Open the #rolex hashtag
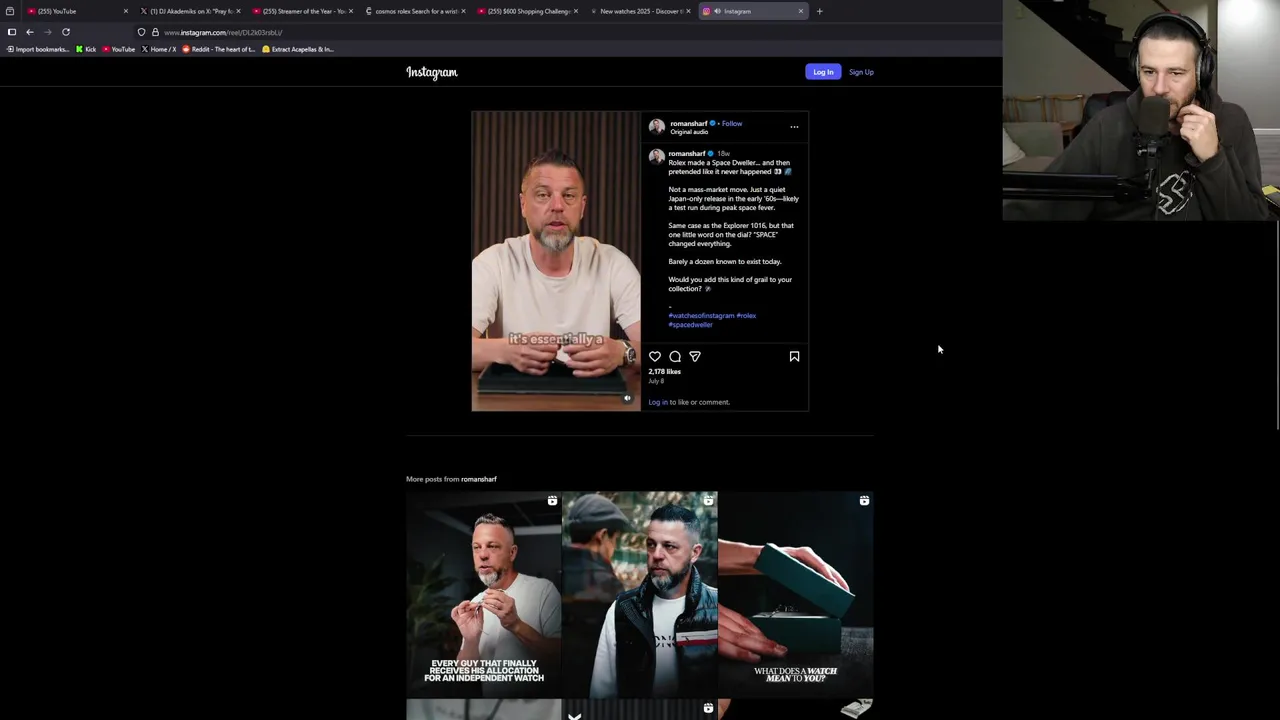The width and height of the screenshot is (1280, 720). pos(747,316)
